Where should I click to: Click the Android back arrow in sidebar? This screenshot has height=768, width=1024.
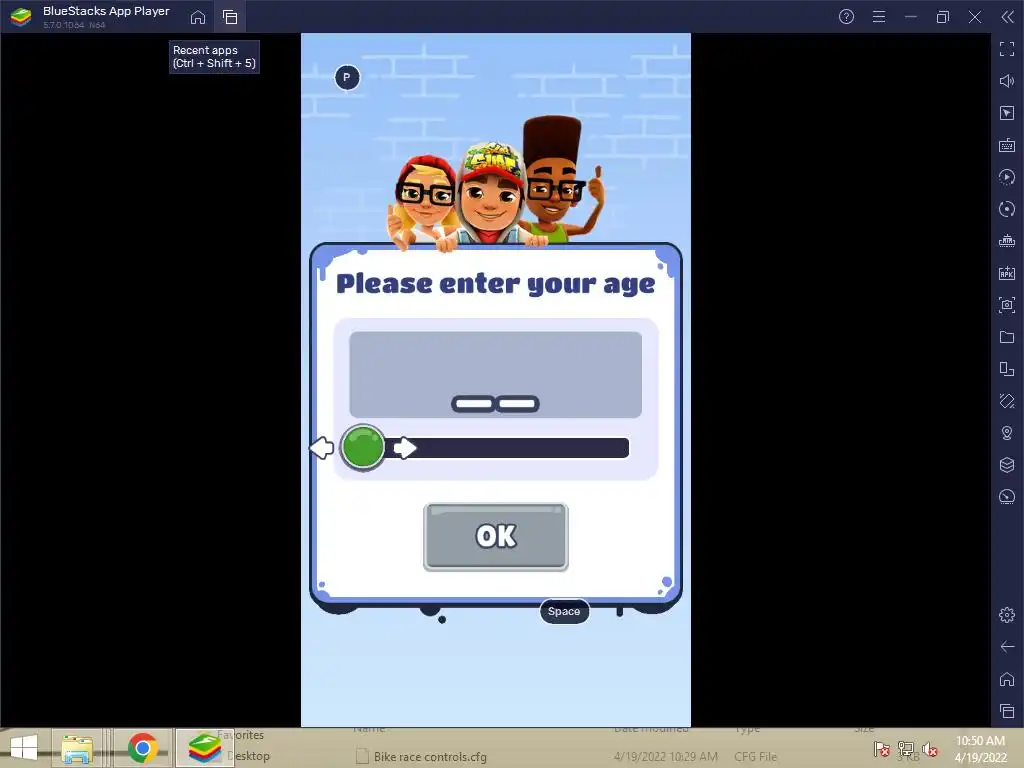[x=1007, y=647]
